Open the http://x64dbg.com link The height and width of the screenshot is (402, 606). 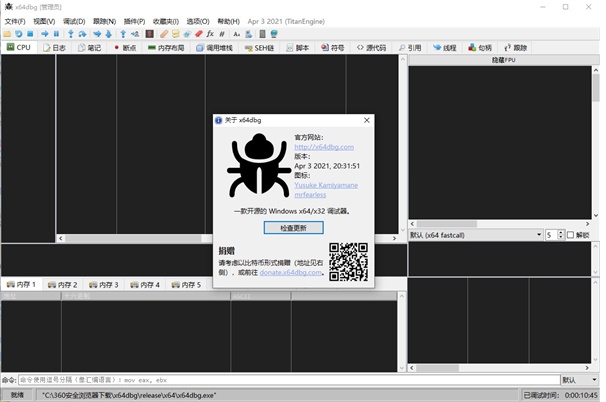click(324, 147)
